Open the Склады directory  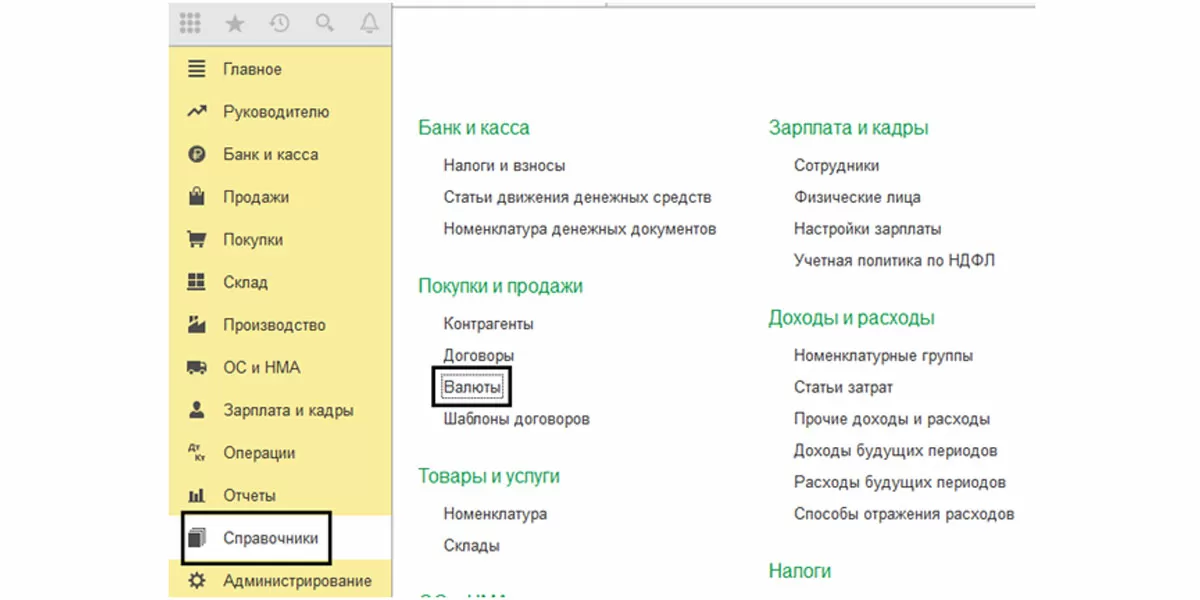click(x=471, y=546)
